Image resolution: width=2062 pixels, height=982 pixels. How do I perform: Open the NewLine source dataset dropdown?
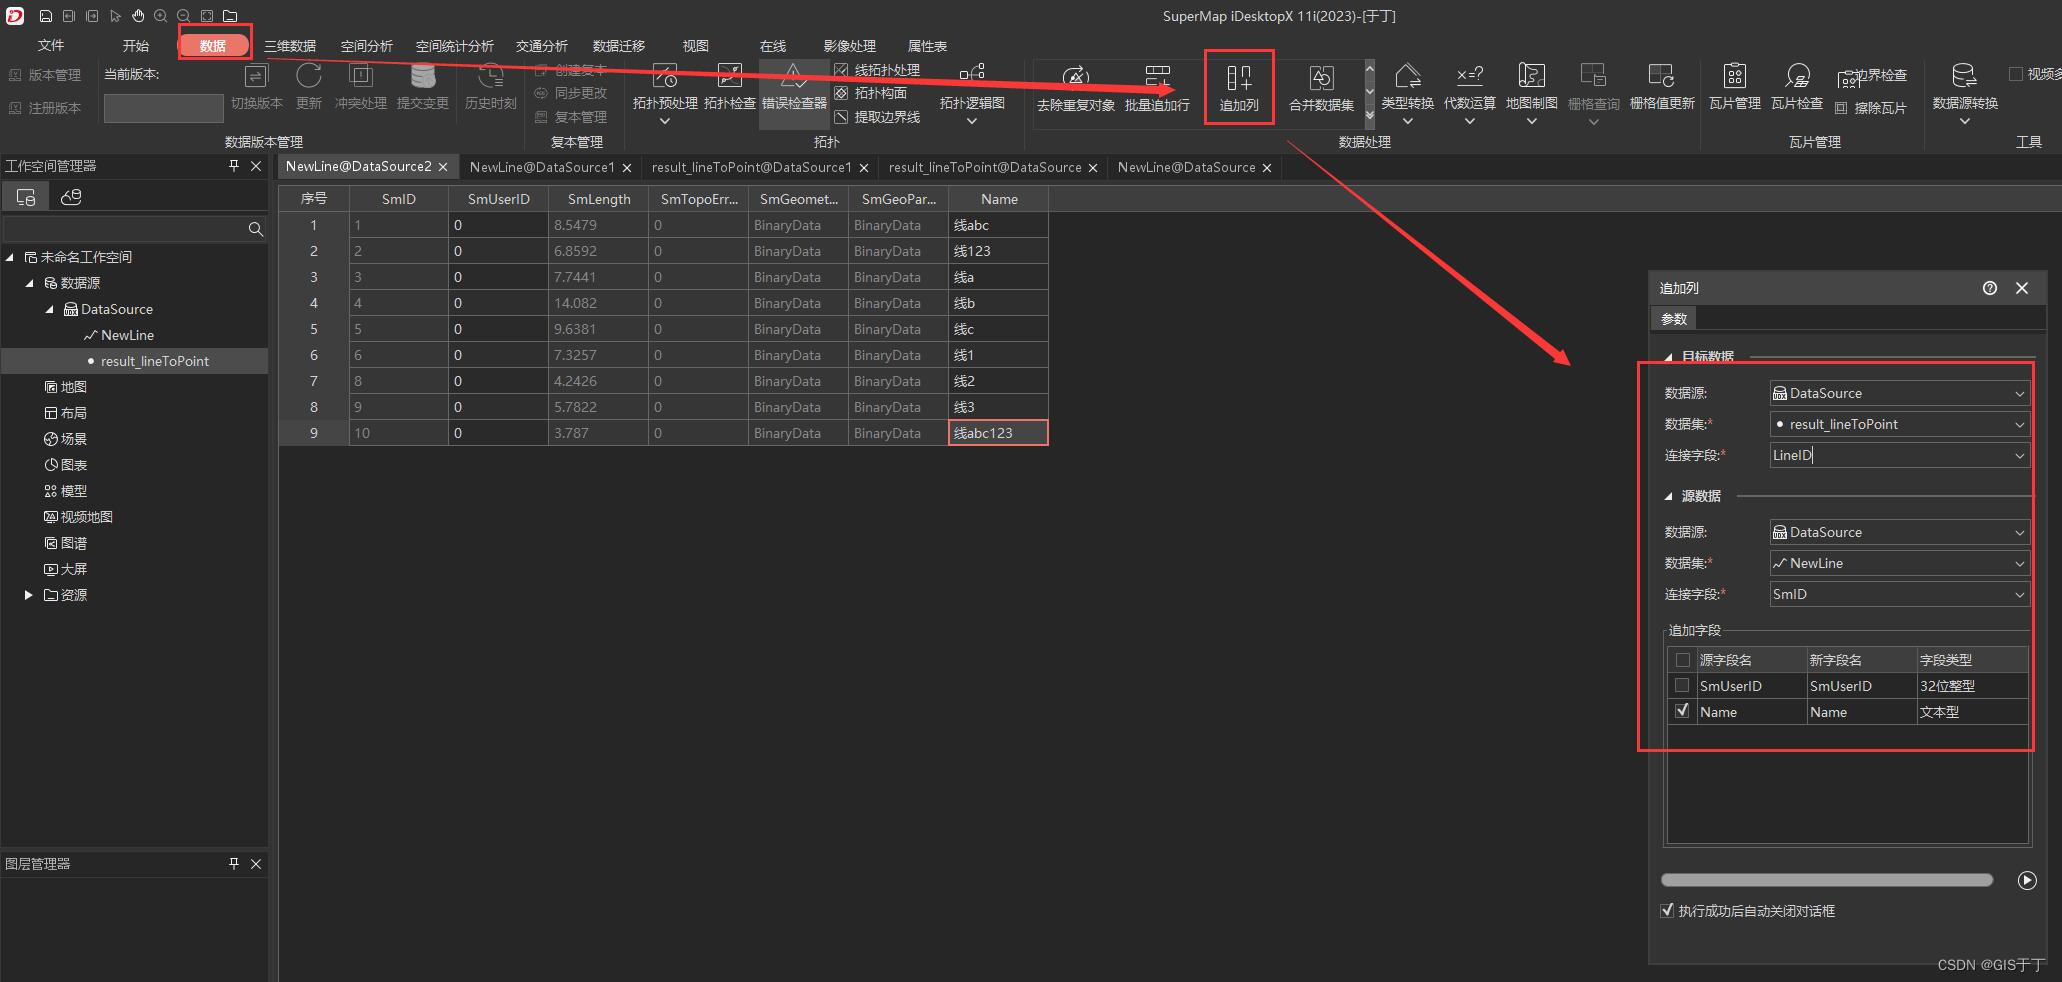click(1899, 564)
